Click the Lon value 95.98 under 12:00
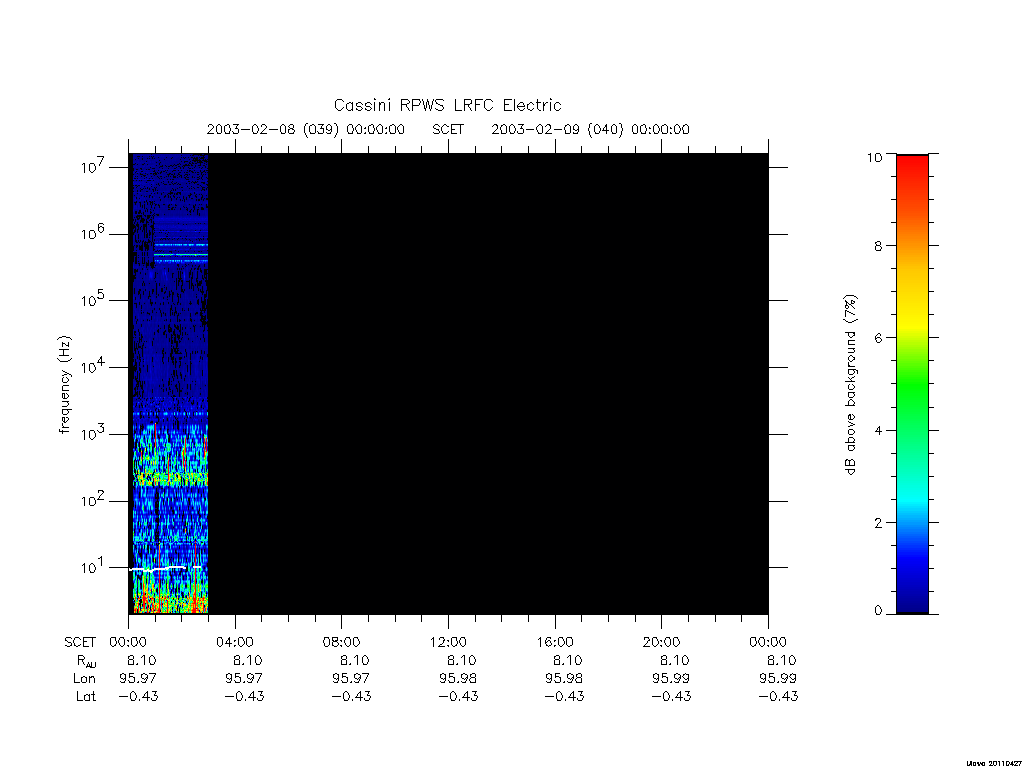The height and width of the screenshot is (768, 1024). (457, 679)
